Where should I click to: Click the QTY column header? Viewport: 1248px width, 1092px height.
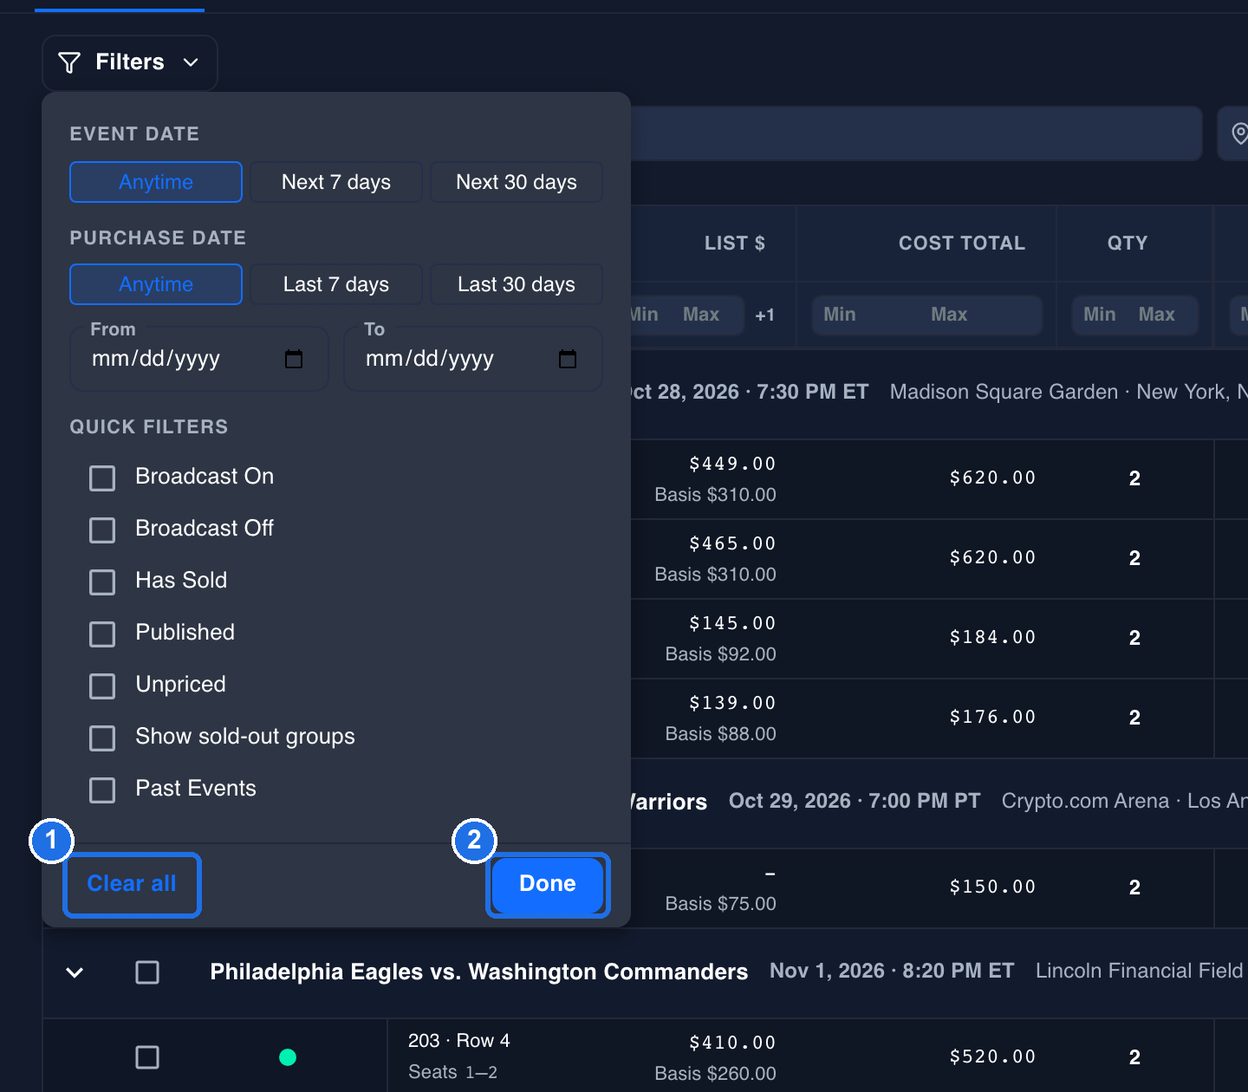pyautogui.click(x=1128, y=243)
